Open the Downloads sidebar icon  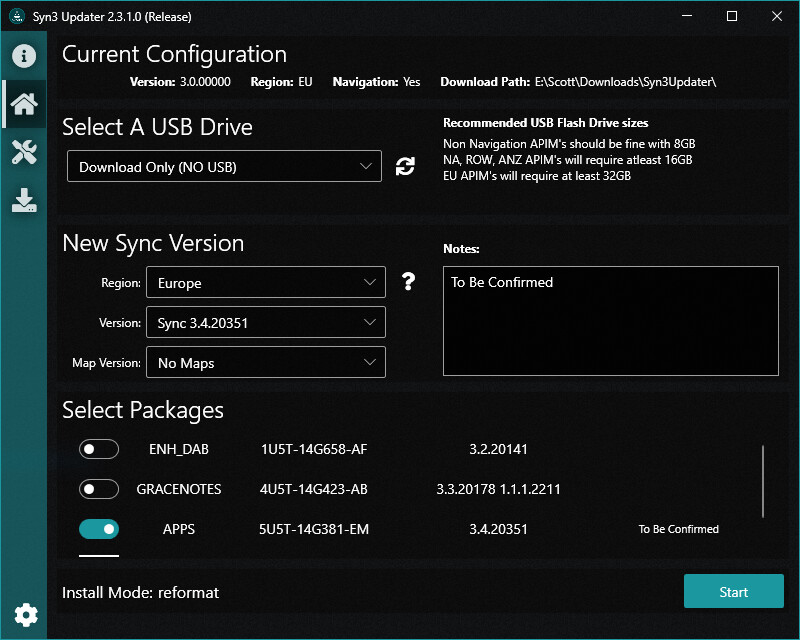point(24,200)
